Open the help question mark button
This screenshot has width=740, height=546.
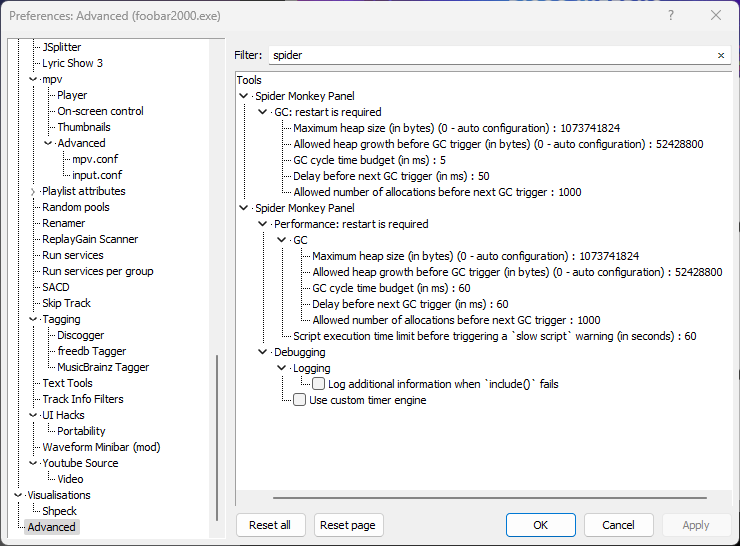tap(671, 16)
